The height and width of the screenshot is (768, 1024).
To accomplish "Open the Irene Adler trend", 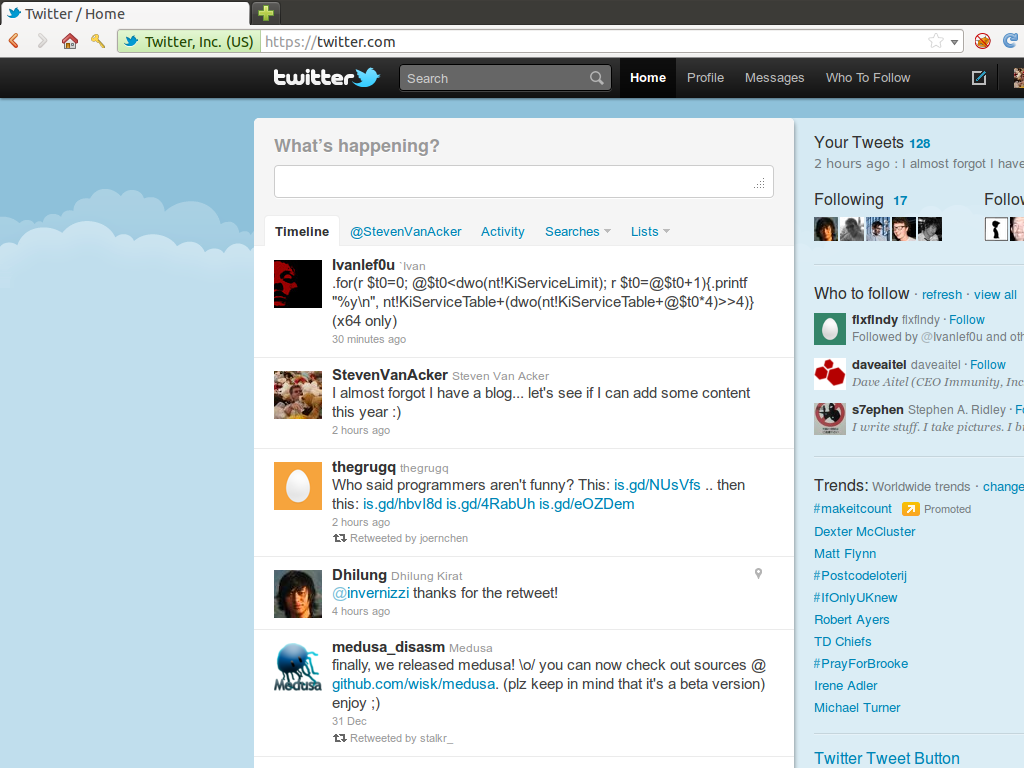I will tap(846, 686).
